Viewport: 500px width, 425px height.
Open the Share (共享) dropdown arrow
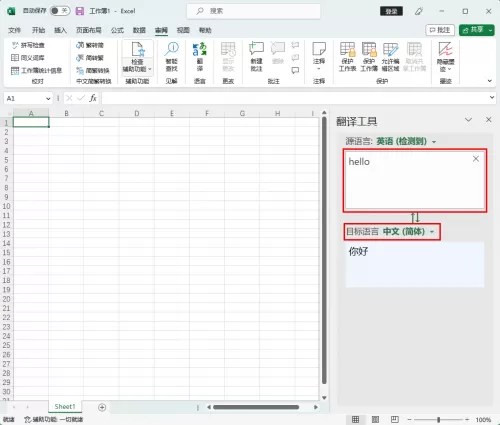490,30
